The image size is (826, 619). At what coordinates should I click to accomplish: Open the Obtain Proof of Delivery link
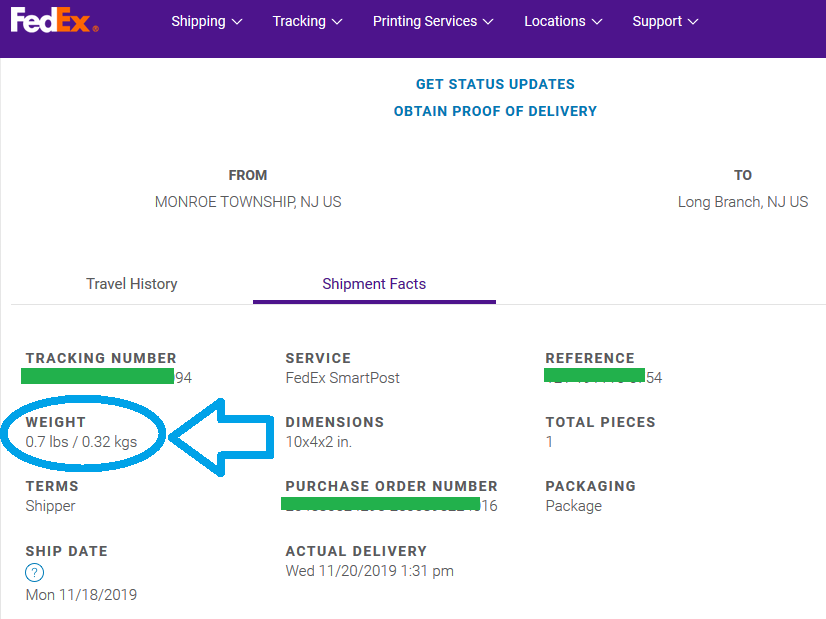click(x=495, y=111)
